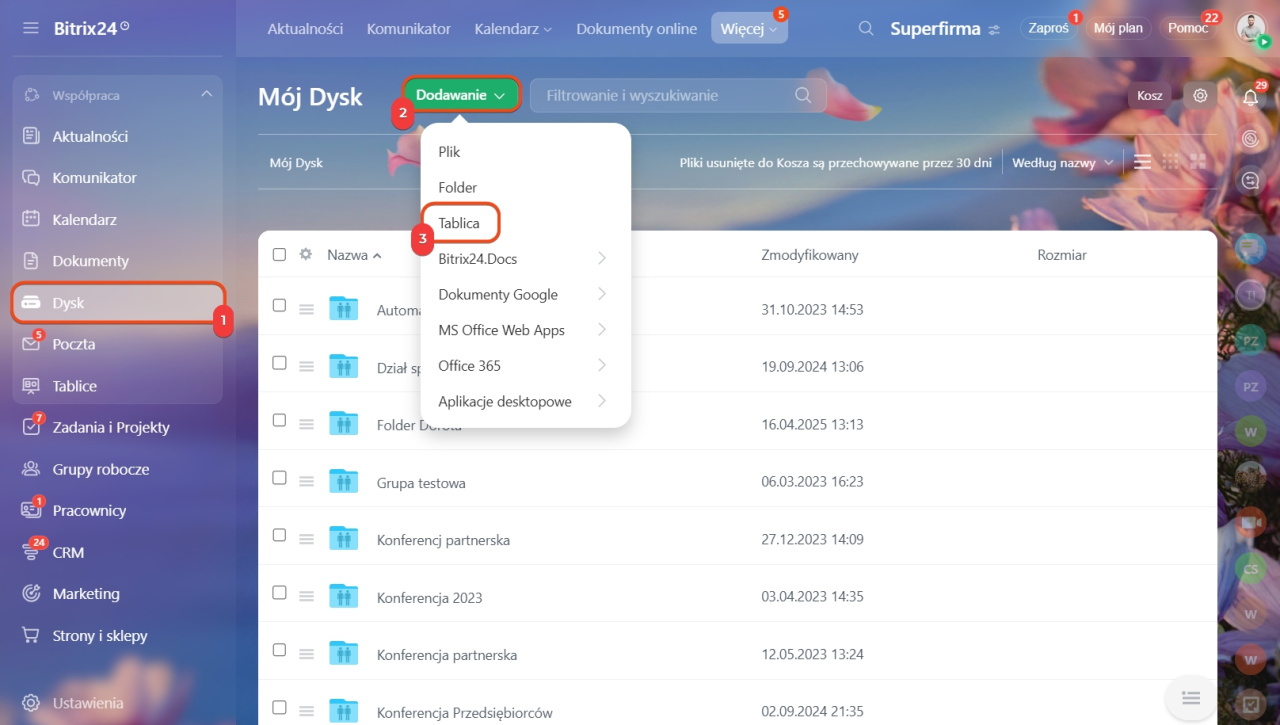Image resolution: width=1280 pixels, height=725 pixels.
Task: Open CRM in the left sidebar
Action: (118, 552)
